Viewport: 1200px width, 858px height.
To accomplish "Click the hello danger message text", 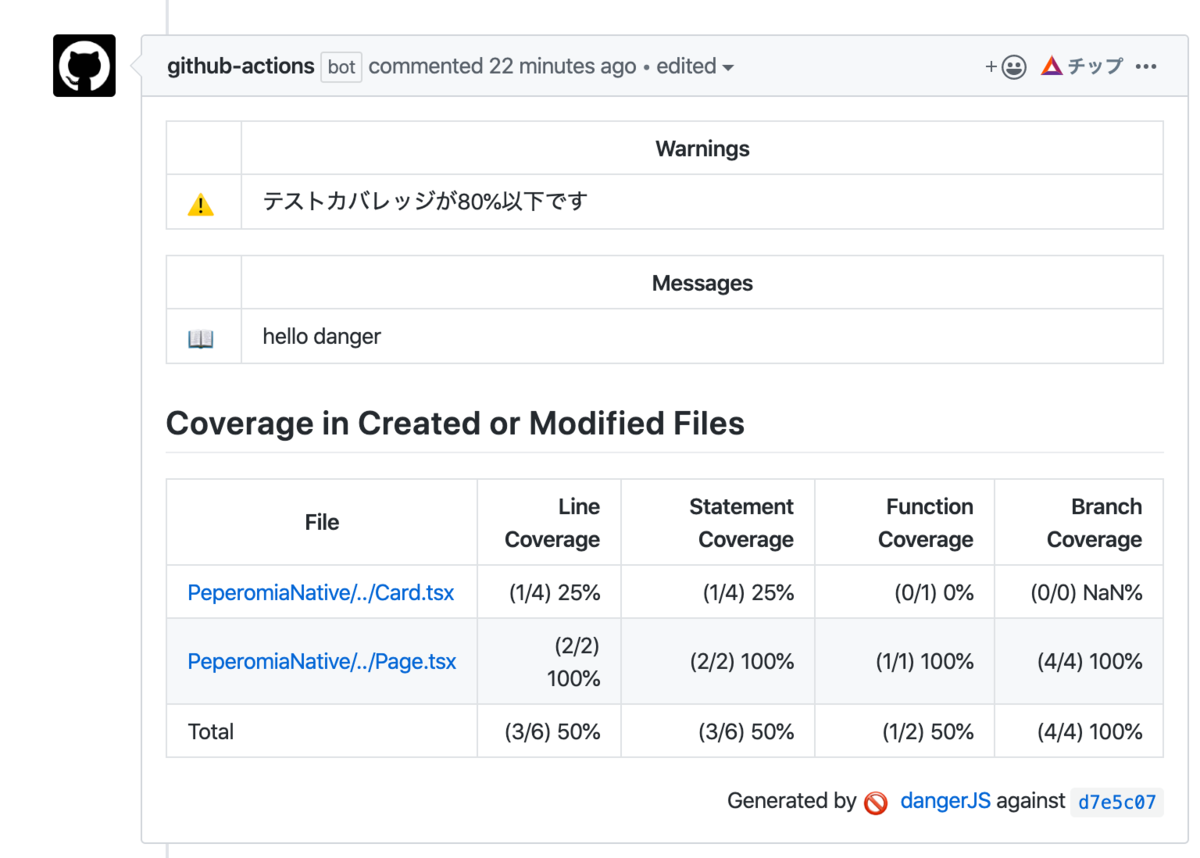I will [322, 336].
